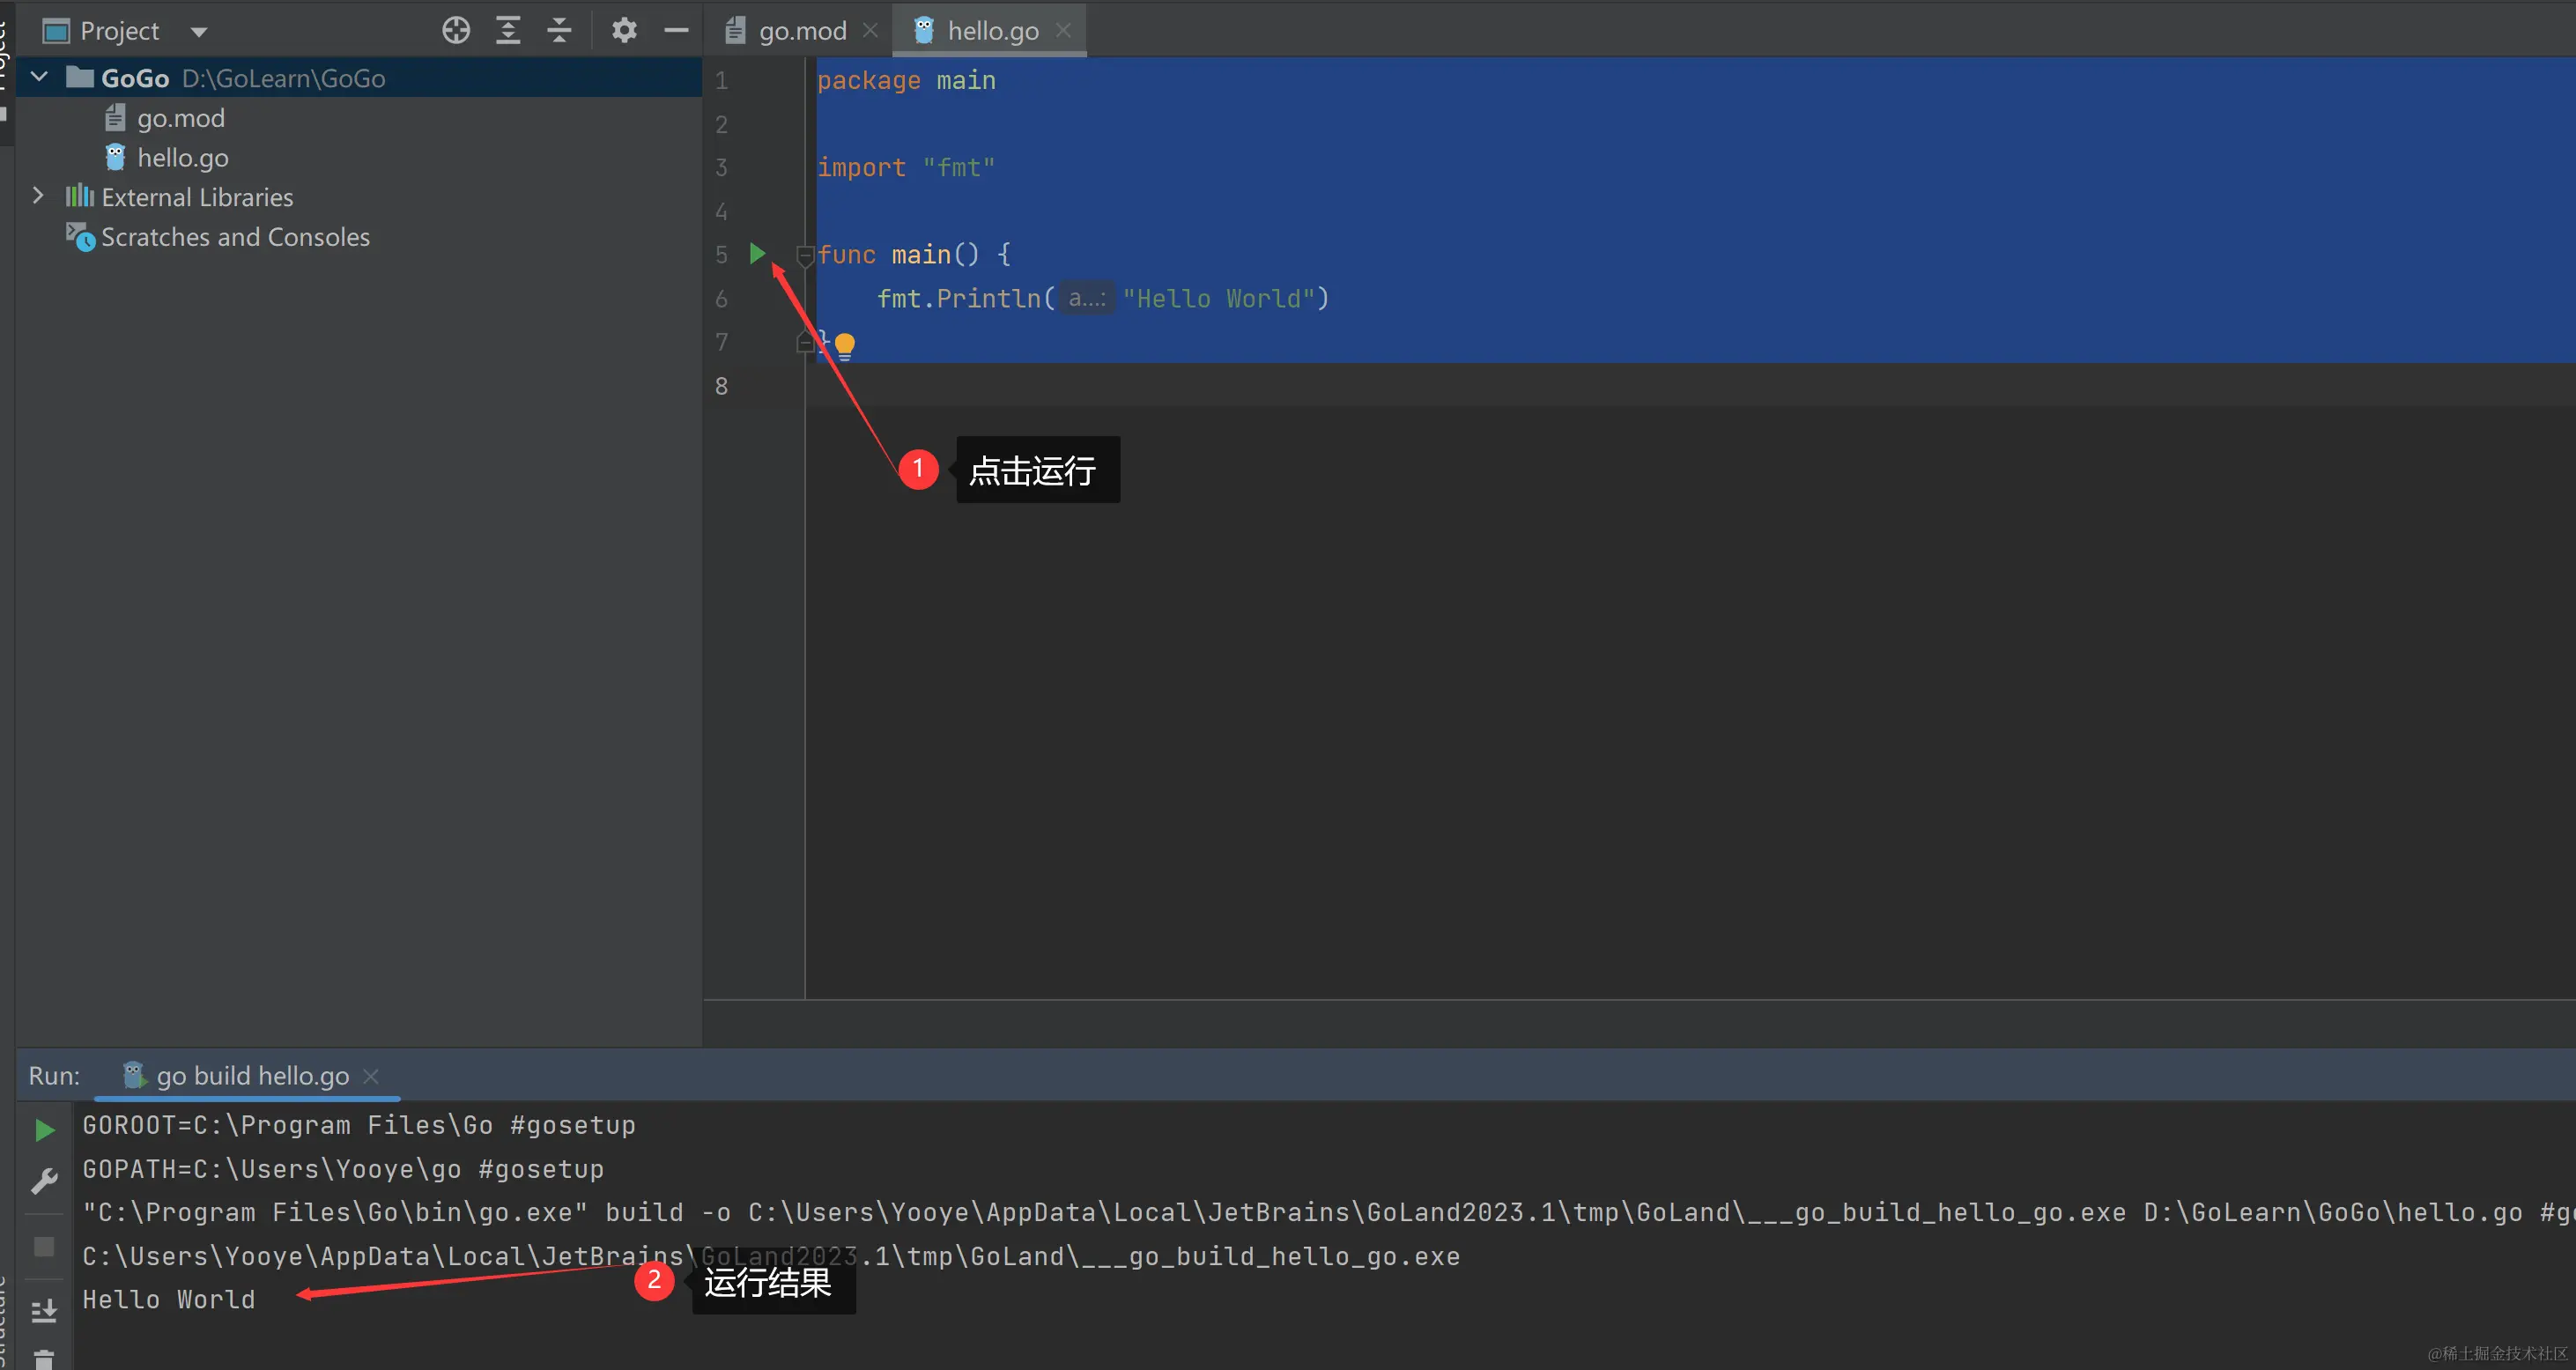
Task: Open the Project view dropdown
Action: 198,31
